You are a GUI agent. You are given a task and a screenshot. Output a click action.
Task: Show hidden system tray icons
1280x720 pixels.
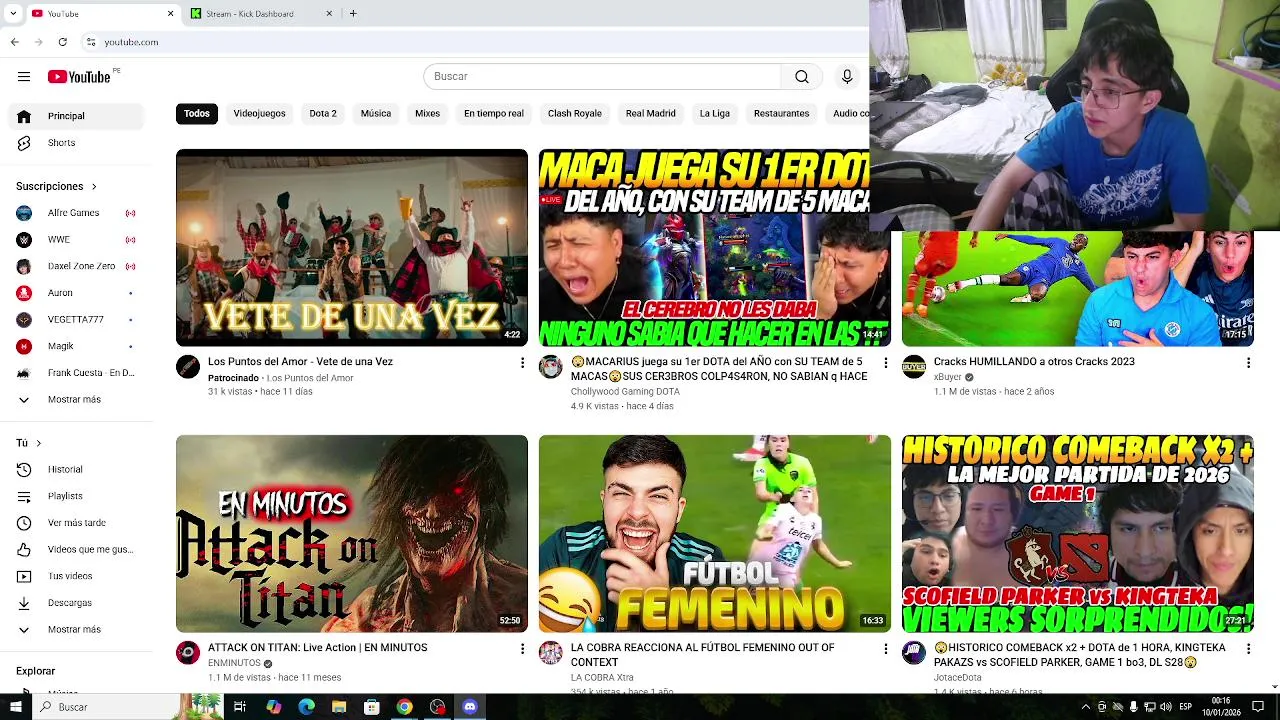[x=1086, y=707]
